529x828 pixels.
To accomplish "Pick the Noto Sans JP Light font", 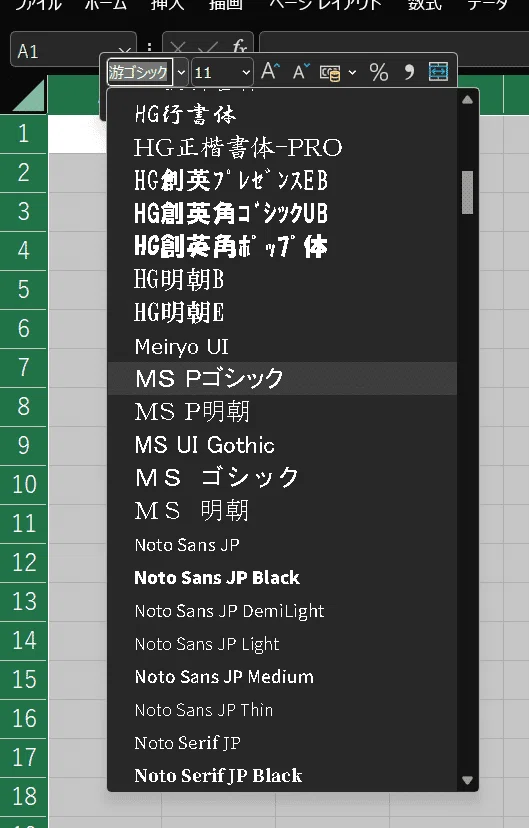I will click(x=282, y=644).
